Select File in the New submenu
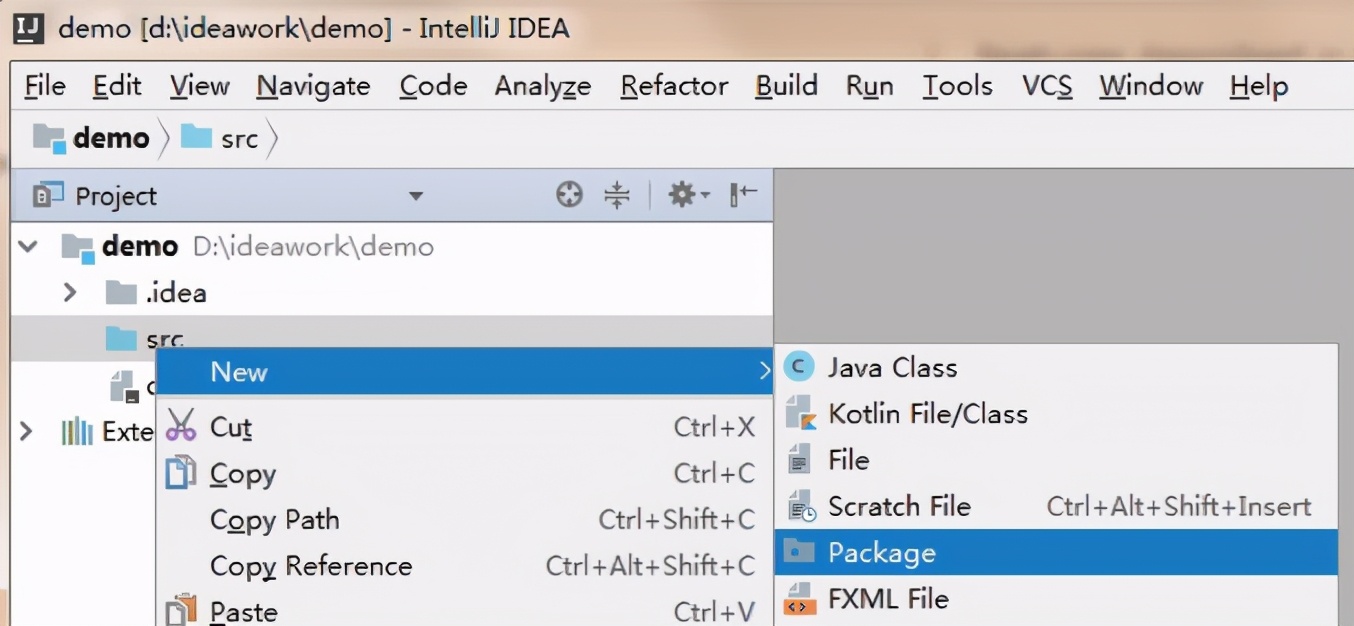 coord(1056,460)
